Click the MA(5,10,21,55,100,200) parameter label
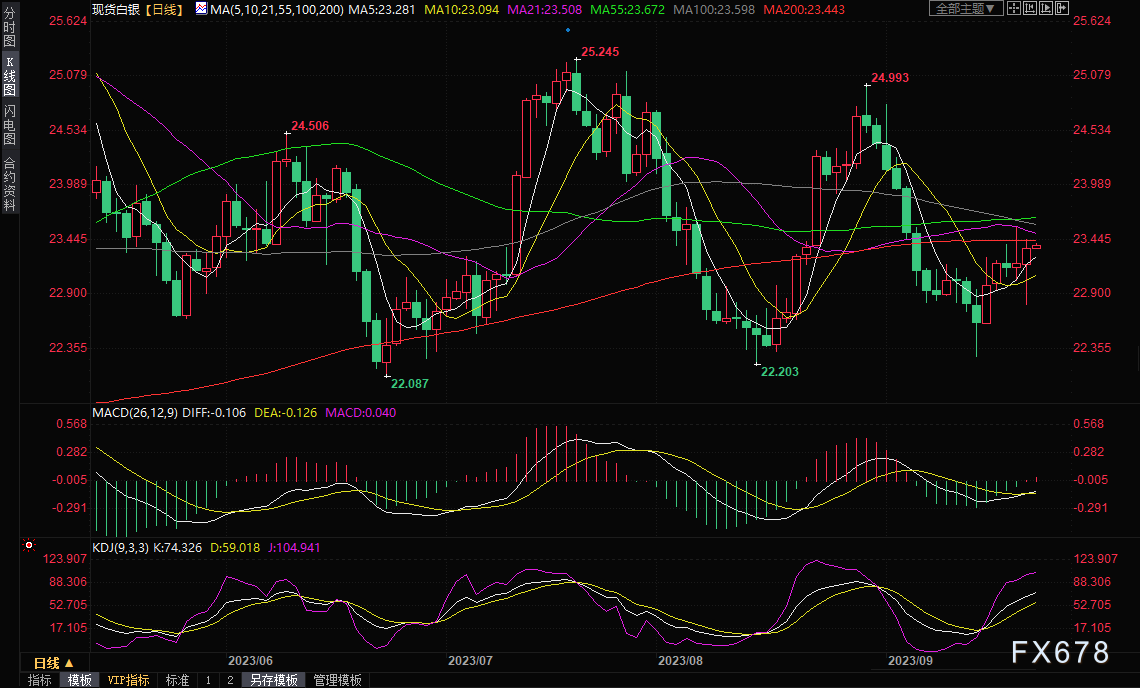Screen dimensions: 1140x688 [x=277, y=9]
